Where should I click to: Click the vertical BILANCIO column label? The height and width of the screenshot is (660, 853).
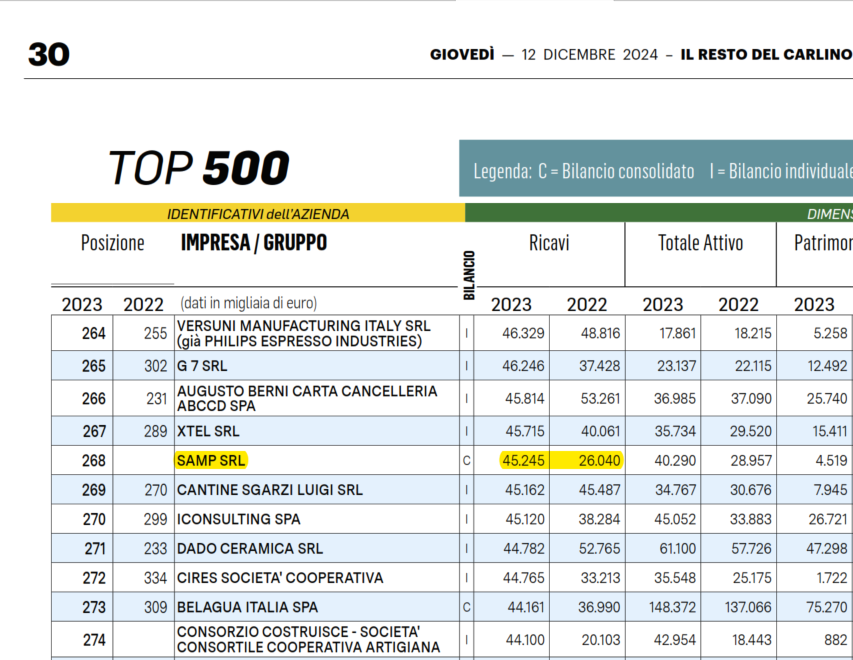click(x=469, y=275)
